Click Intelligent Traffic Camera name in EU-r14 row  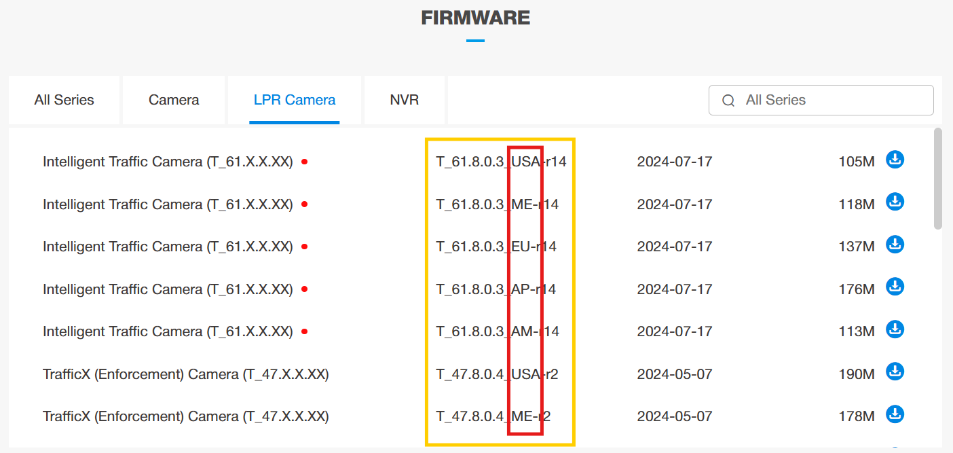[168, 247]
